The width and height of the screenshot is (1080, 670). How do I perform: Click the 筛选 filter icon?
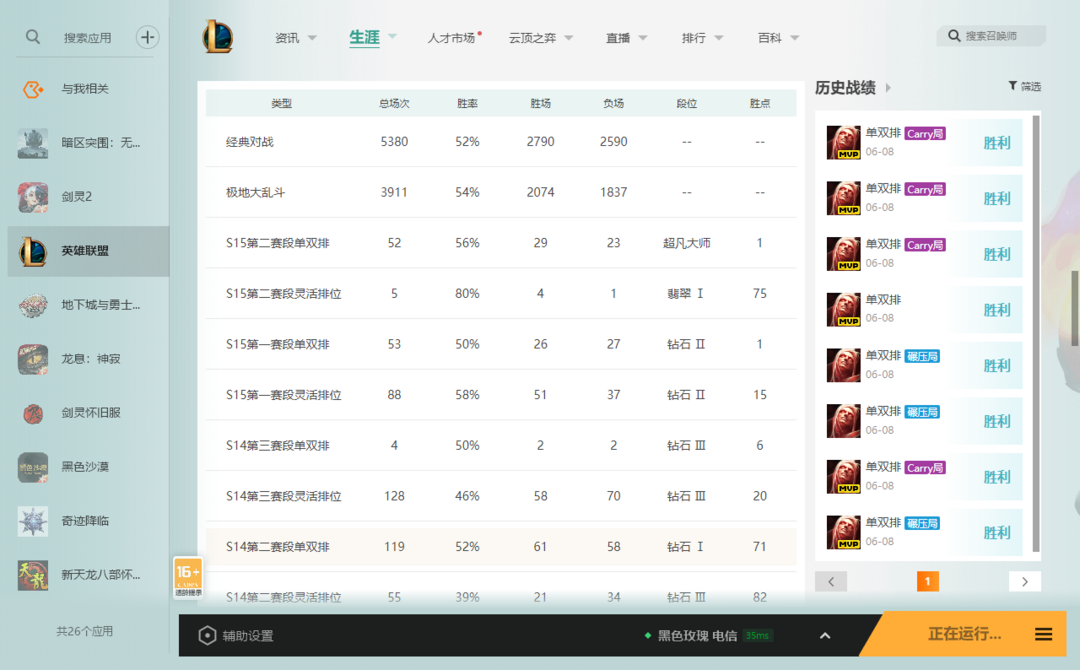1012,86
